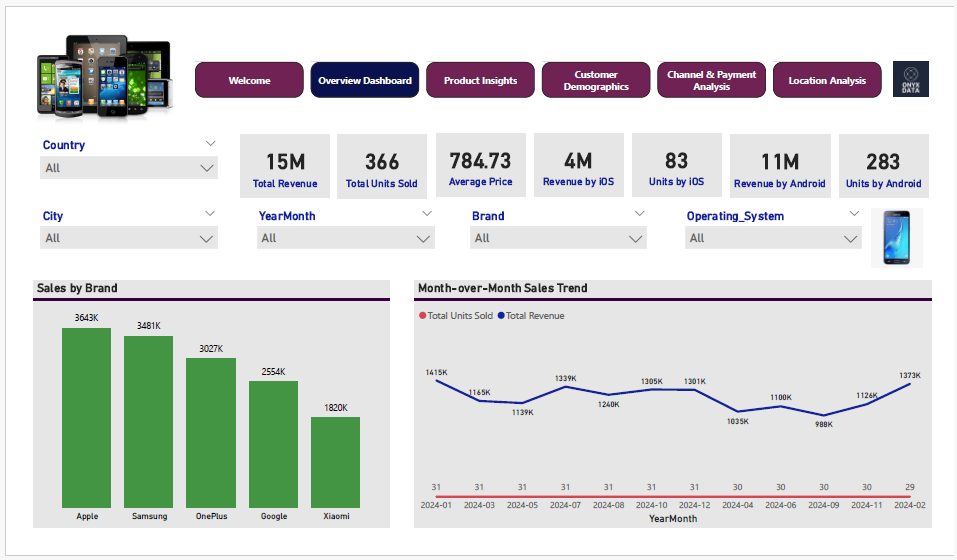Image resolution: width=957 pixels, height=560 pixels.
Task: Click the Month-over-Month Sales Trend title
Action: pos(503,288)
